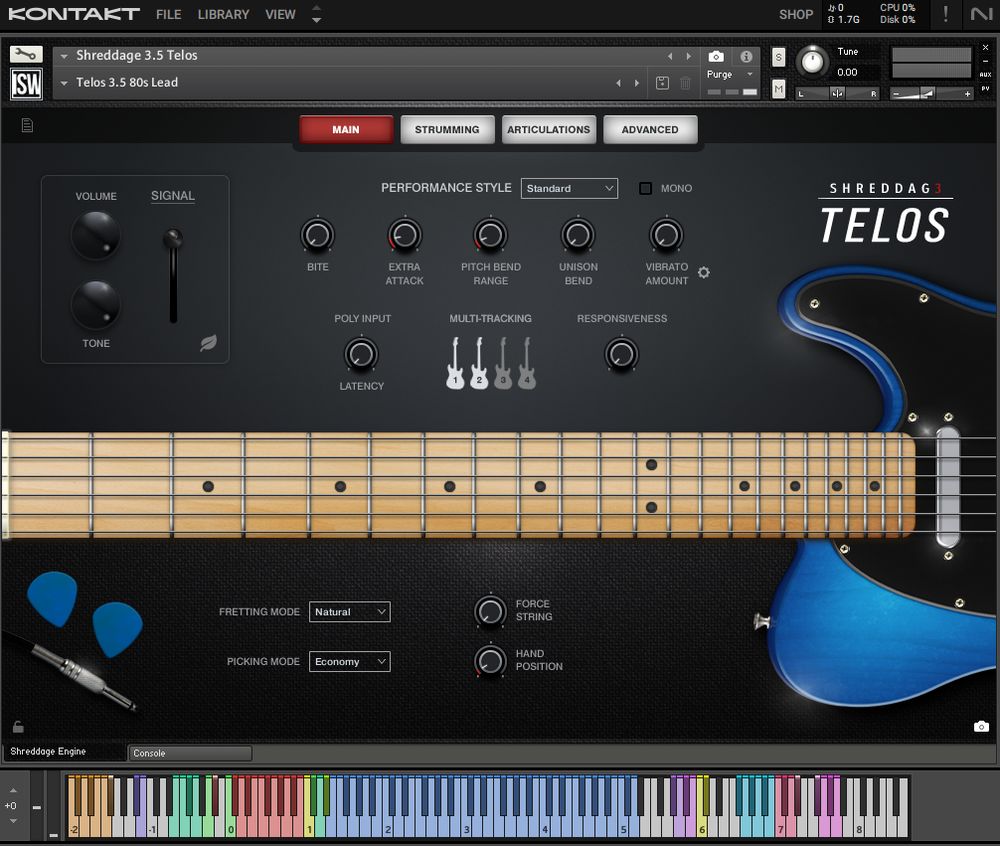Image resolution: width=1000 pixels, height=846 pixels.
Task: Open the Picking Mode Economy dropdown
Action: (x=349, y=661)
